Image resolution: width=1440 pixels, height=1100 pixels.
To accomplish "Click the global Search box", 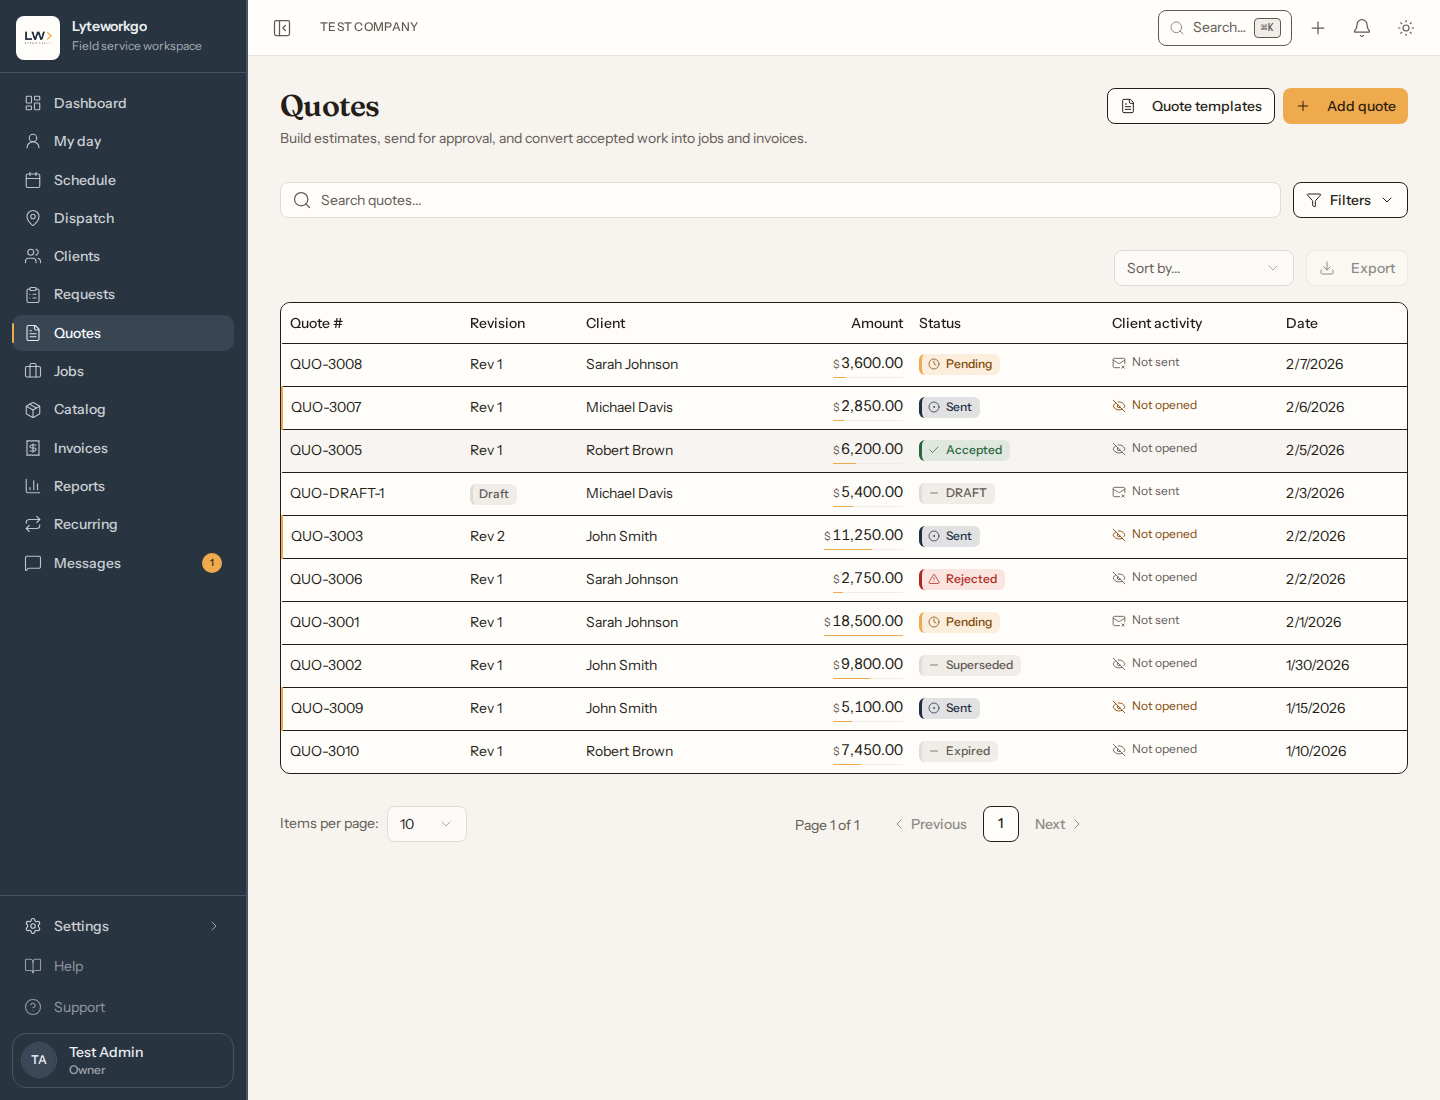I will [1225, 28].
